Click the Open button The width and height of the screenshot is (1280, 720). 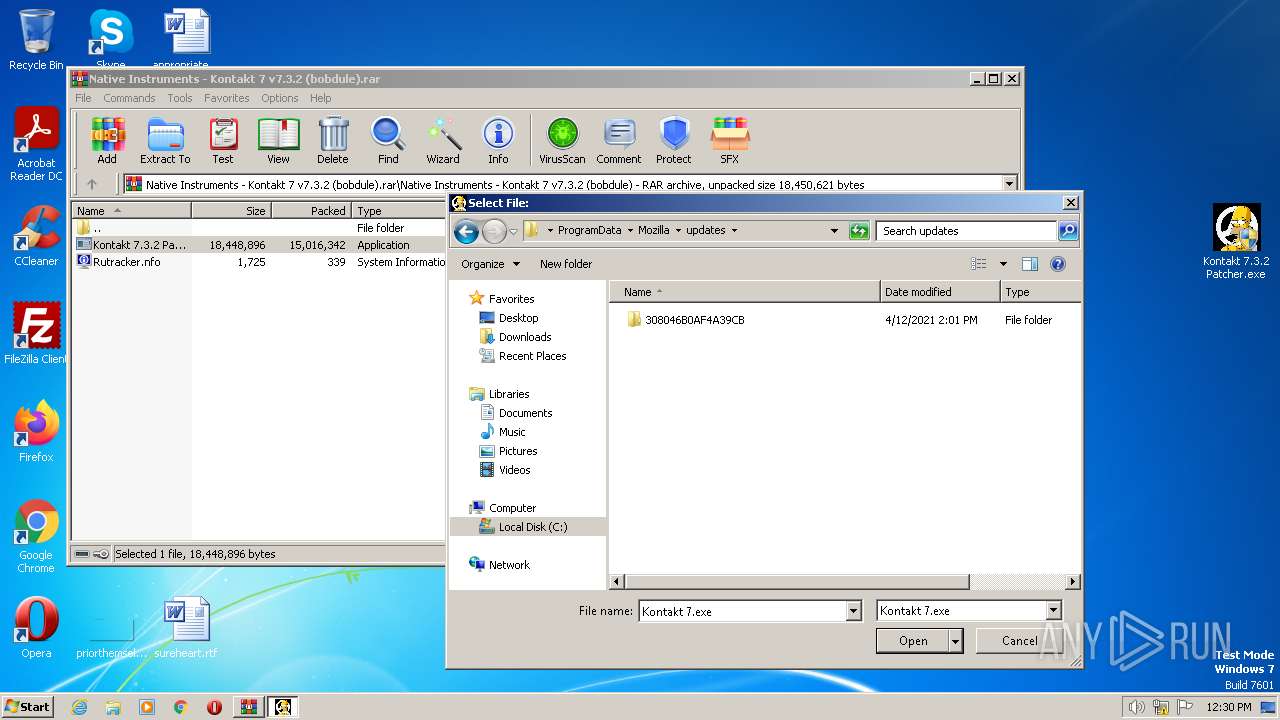(x=912, y=641)
